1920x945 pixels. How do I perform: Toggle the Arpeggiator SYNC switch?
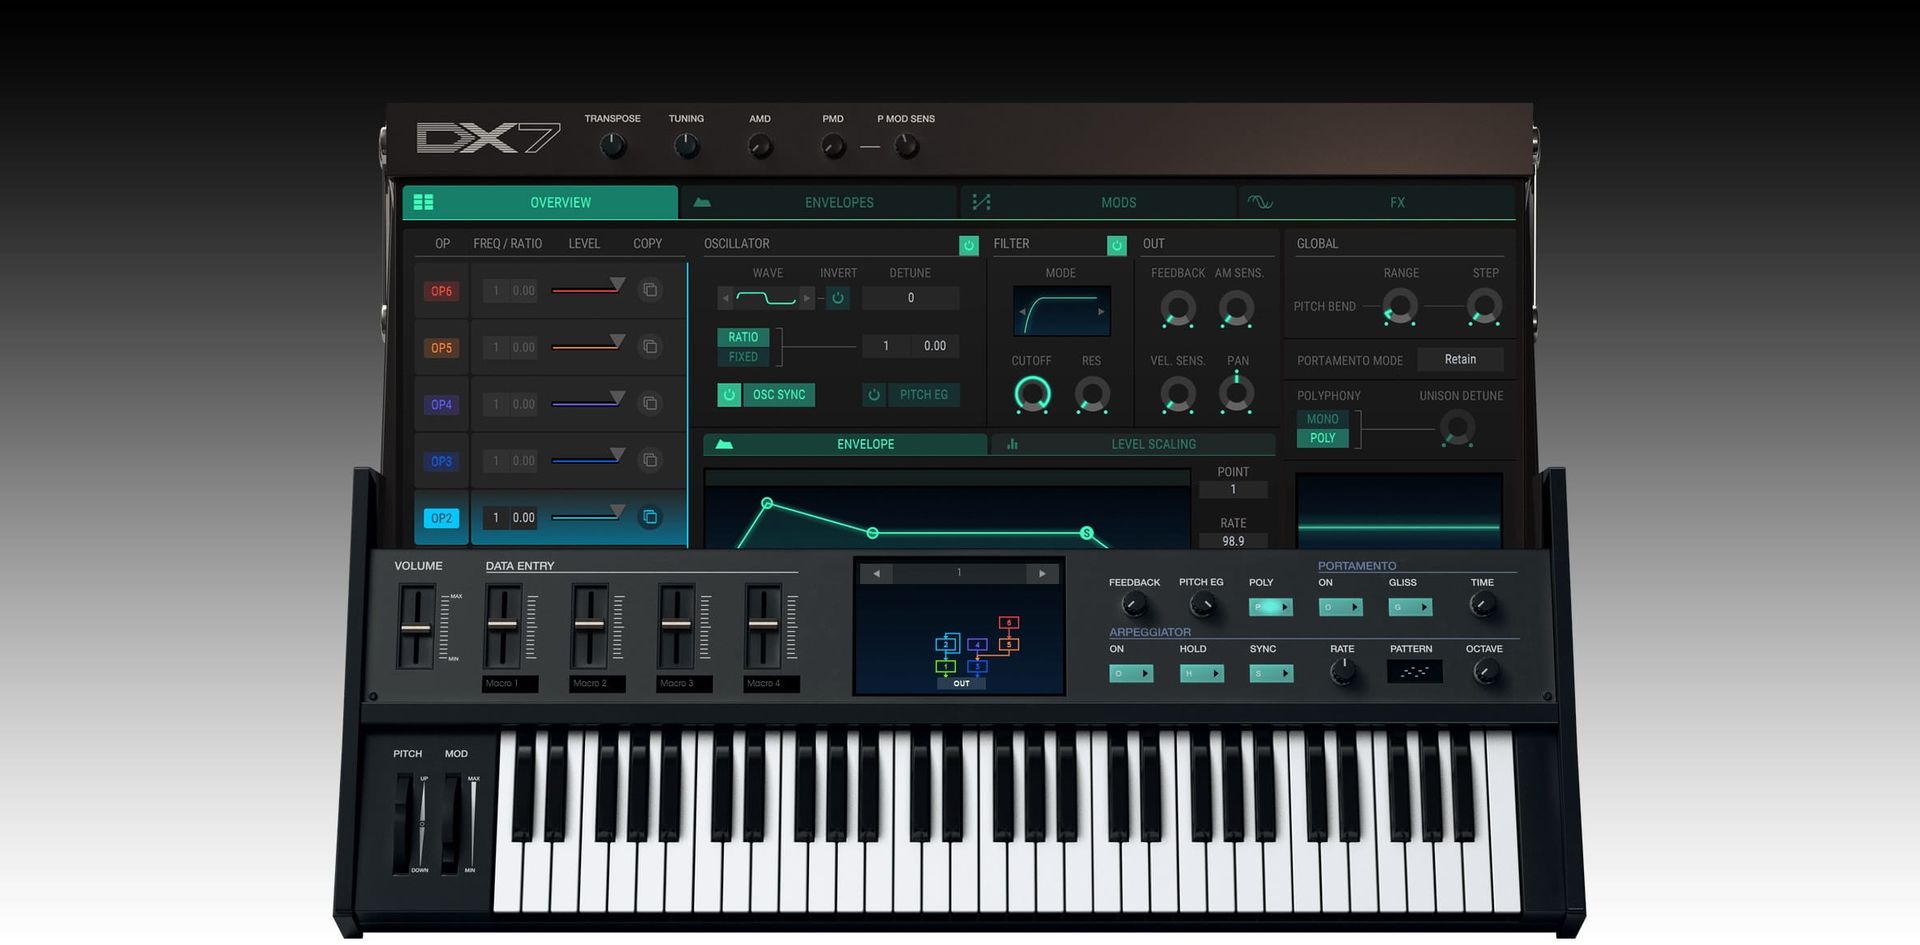tap(1271, 674)
